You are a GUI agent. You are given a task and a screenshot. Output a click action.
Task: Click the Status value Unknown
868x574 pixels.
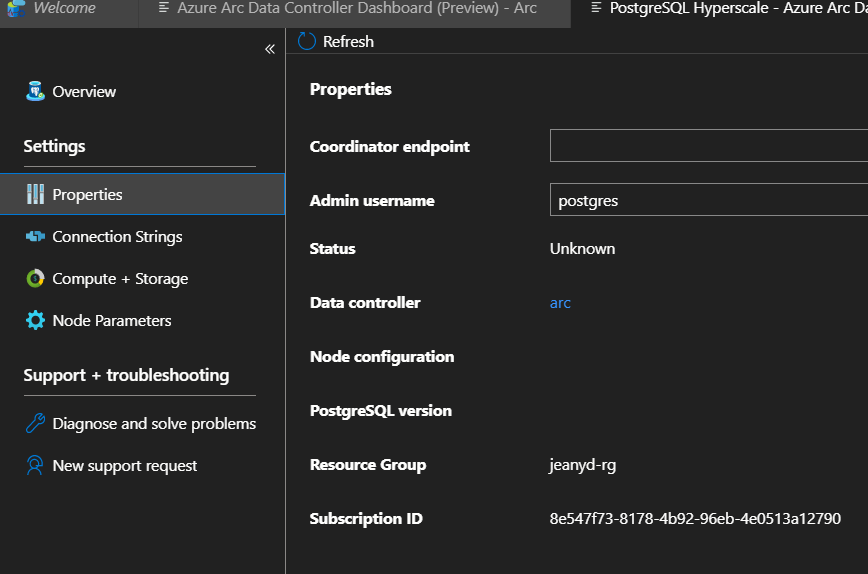click(x=582, y=249)
